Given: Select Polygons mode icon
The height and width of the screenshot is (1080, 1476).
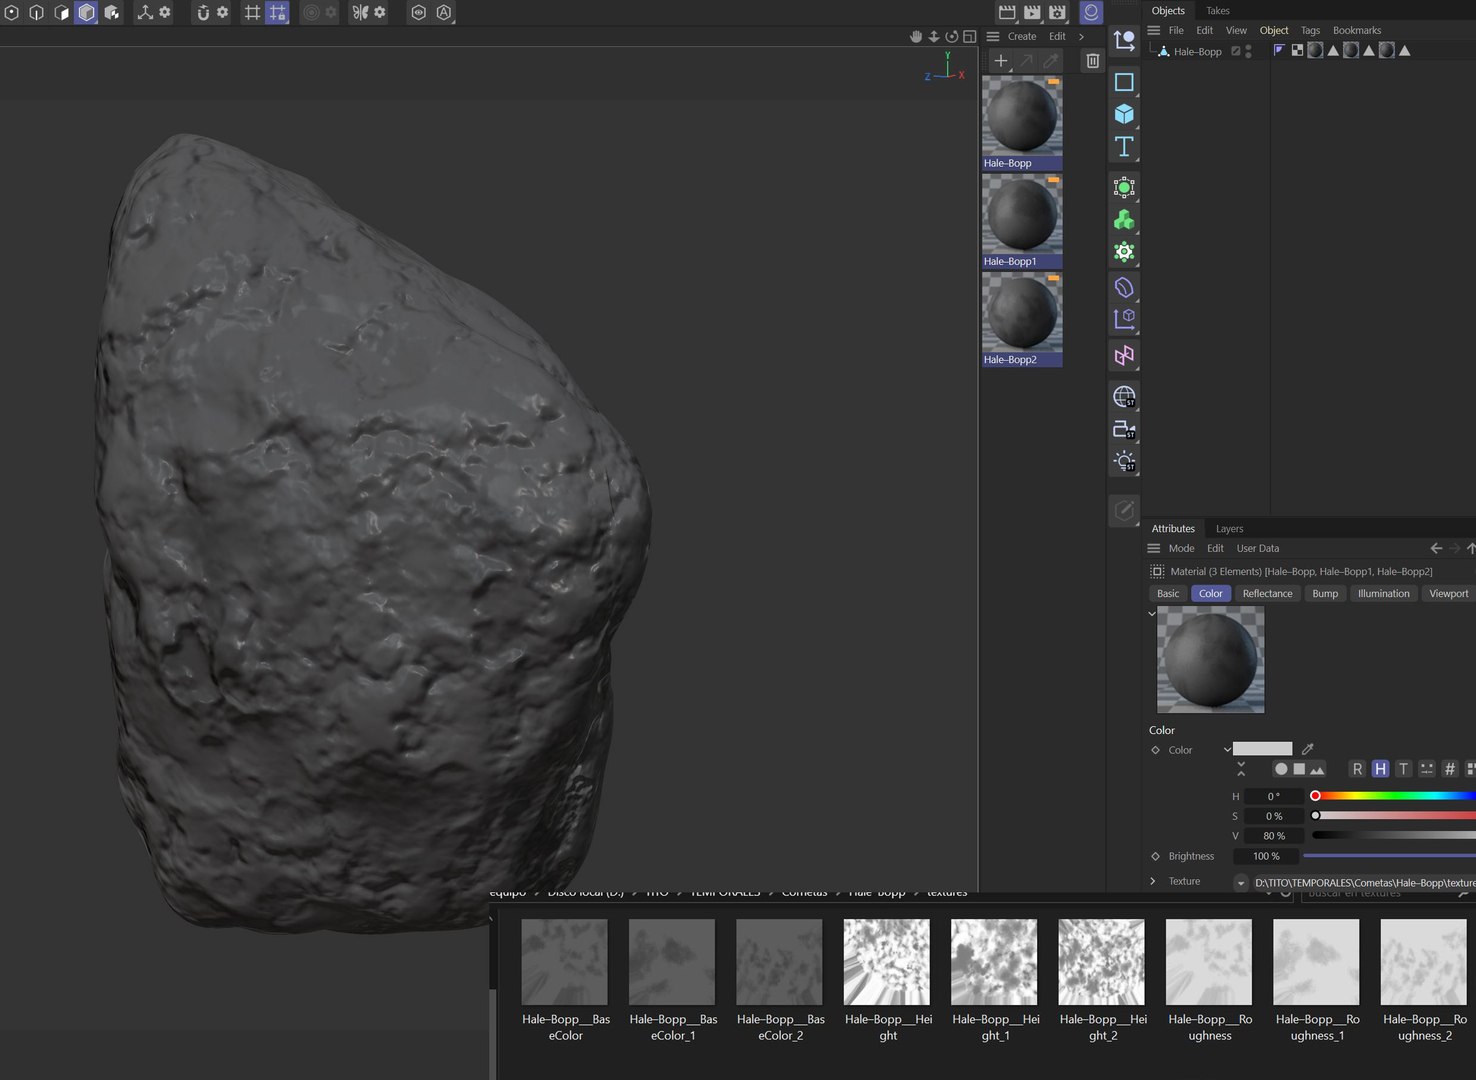Looking at the screenshot, I should 62,13.
